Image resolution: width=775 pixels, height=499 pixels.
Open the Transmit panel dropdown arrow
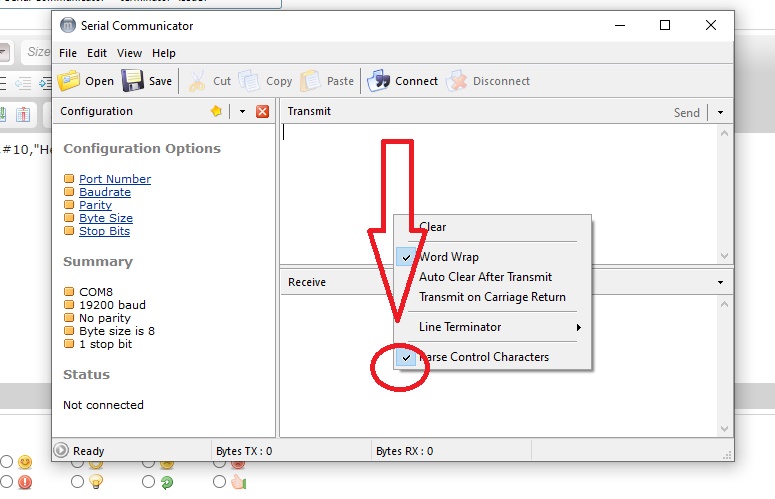coord(720,113)
